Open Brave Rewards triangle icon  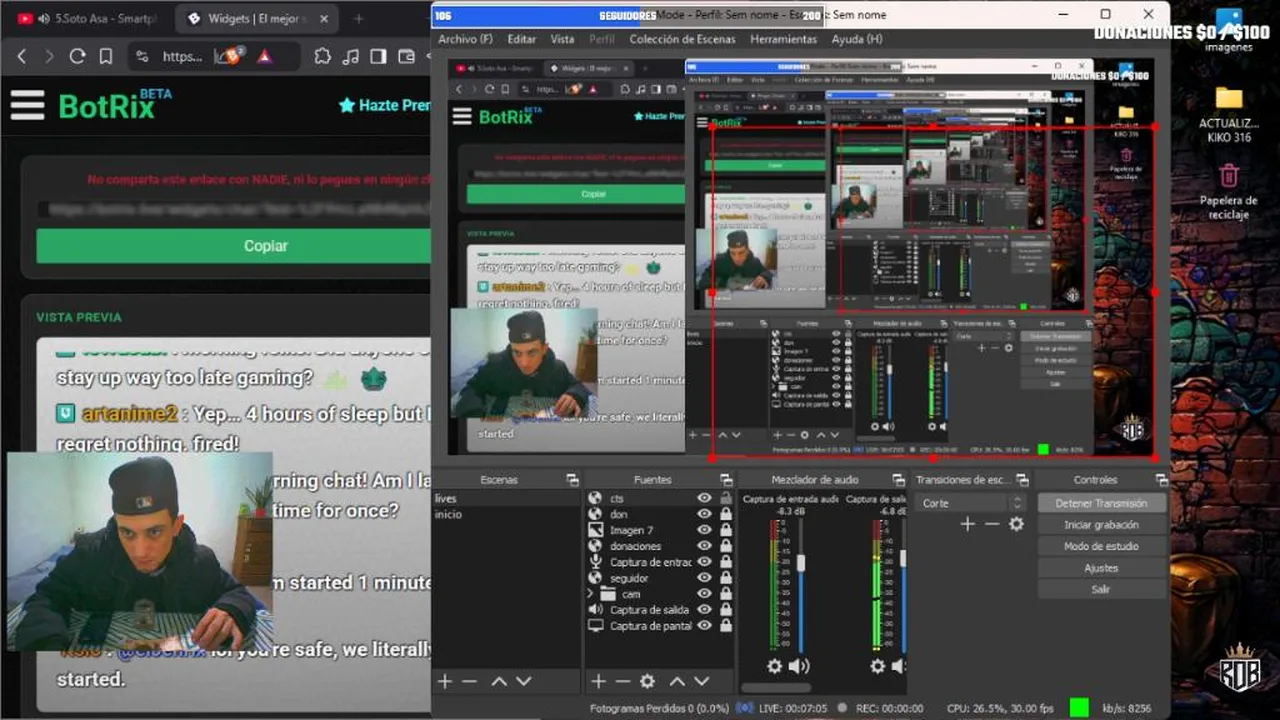[264, 56]
